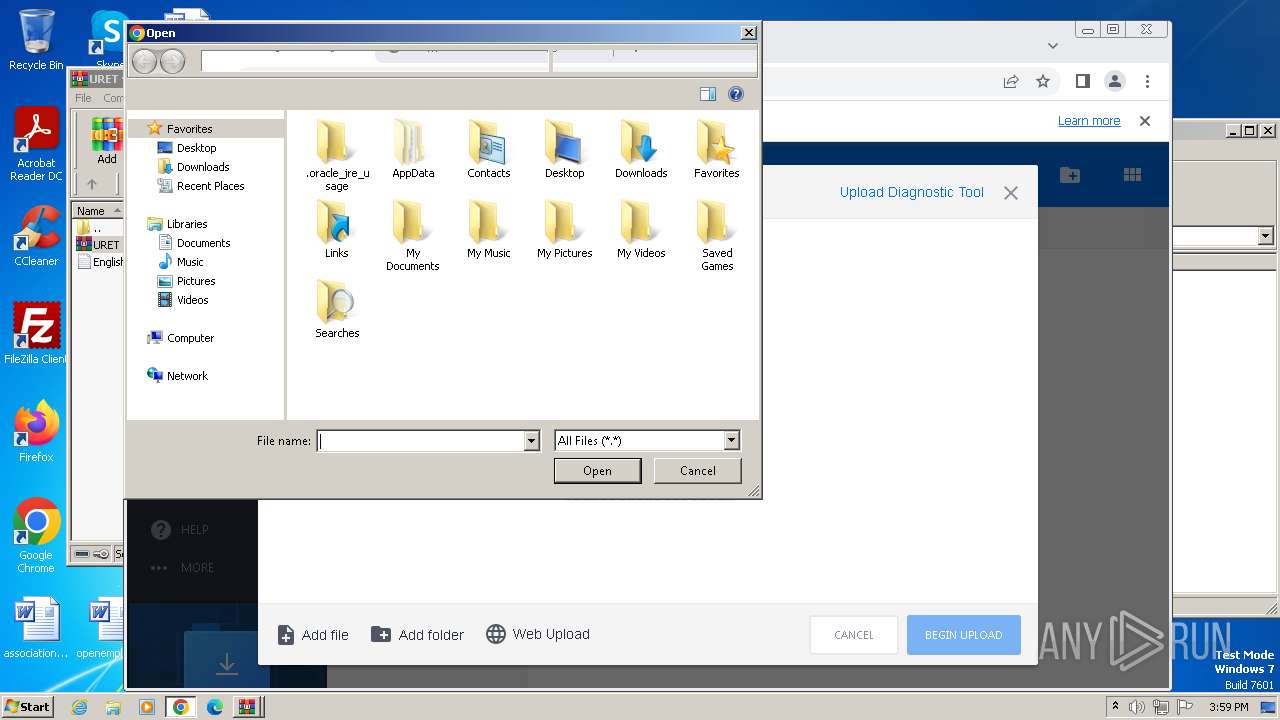Close the Upload Diagnostic Tool panel
The width and height of the screenshot is (1280, 720).
coord(1011,193)
